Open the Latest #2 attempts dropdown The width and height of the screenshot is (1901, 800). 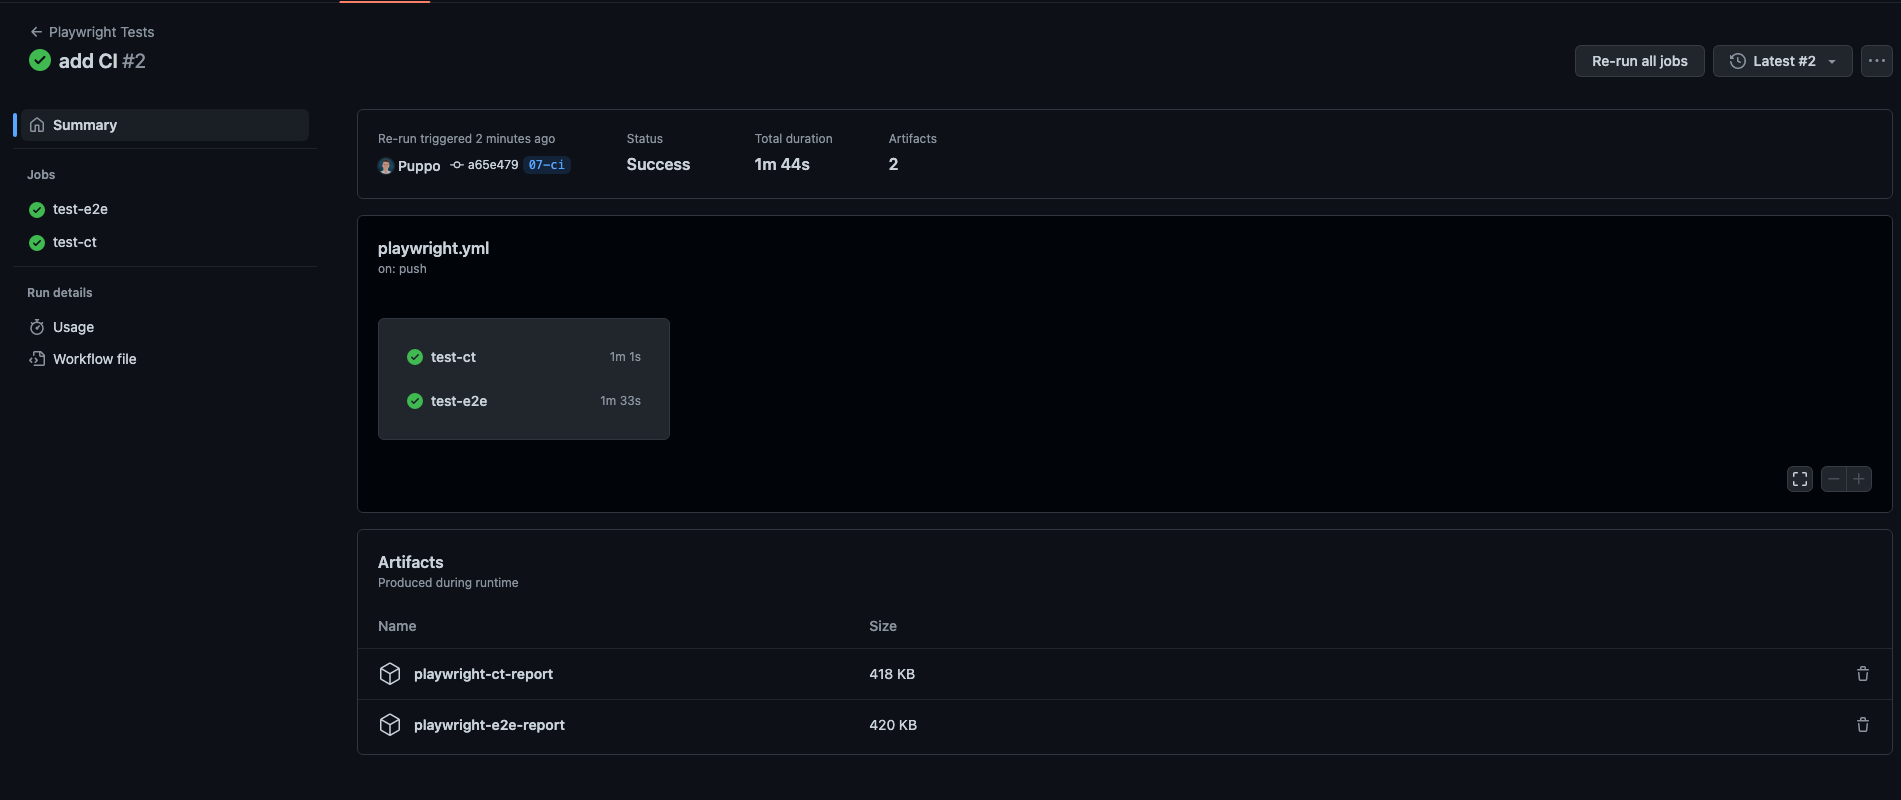click(1783, 61)
